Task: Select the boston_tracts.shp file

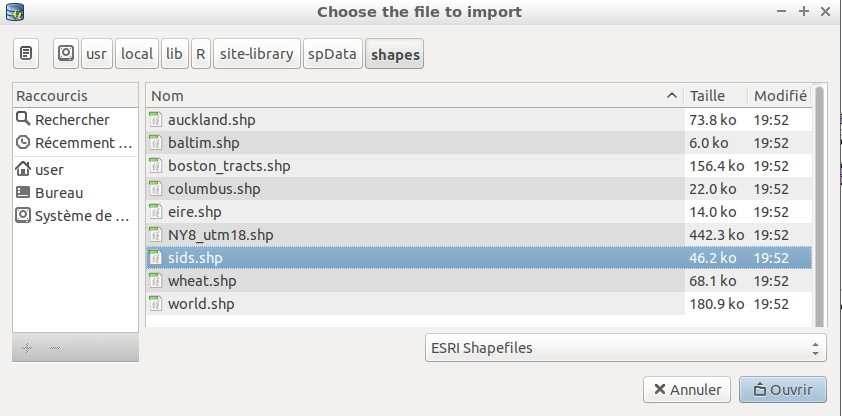Action: (x=478, y=166)
